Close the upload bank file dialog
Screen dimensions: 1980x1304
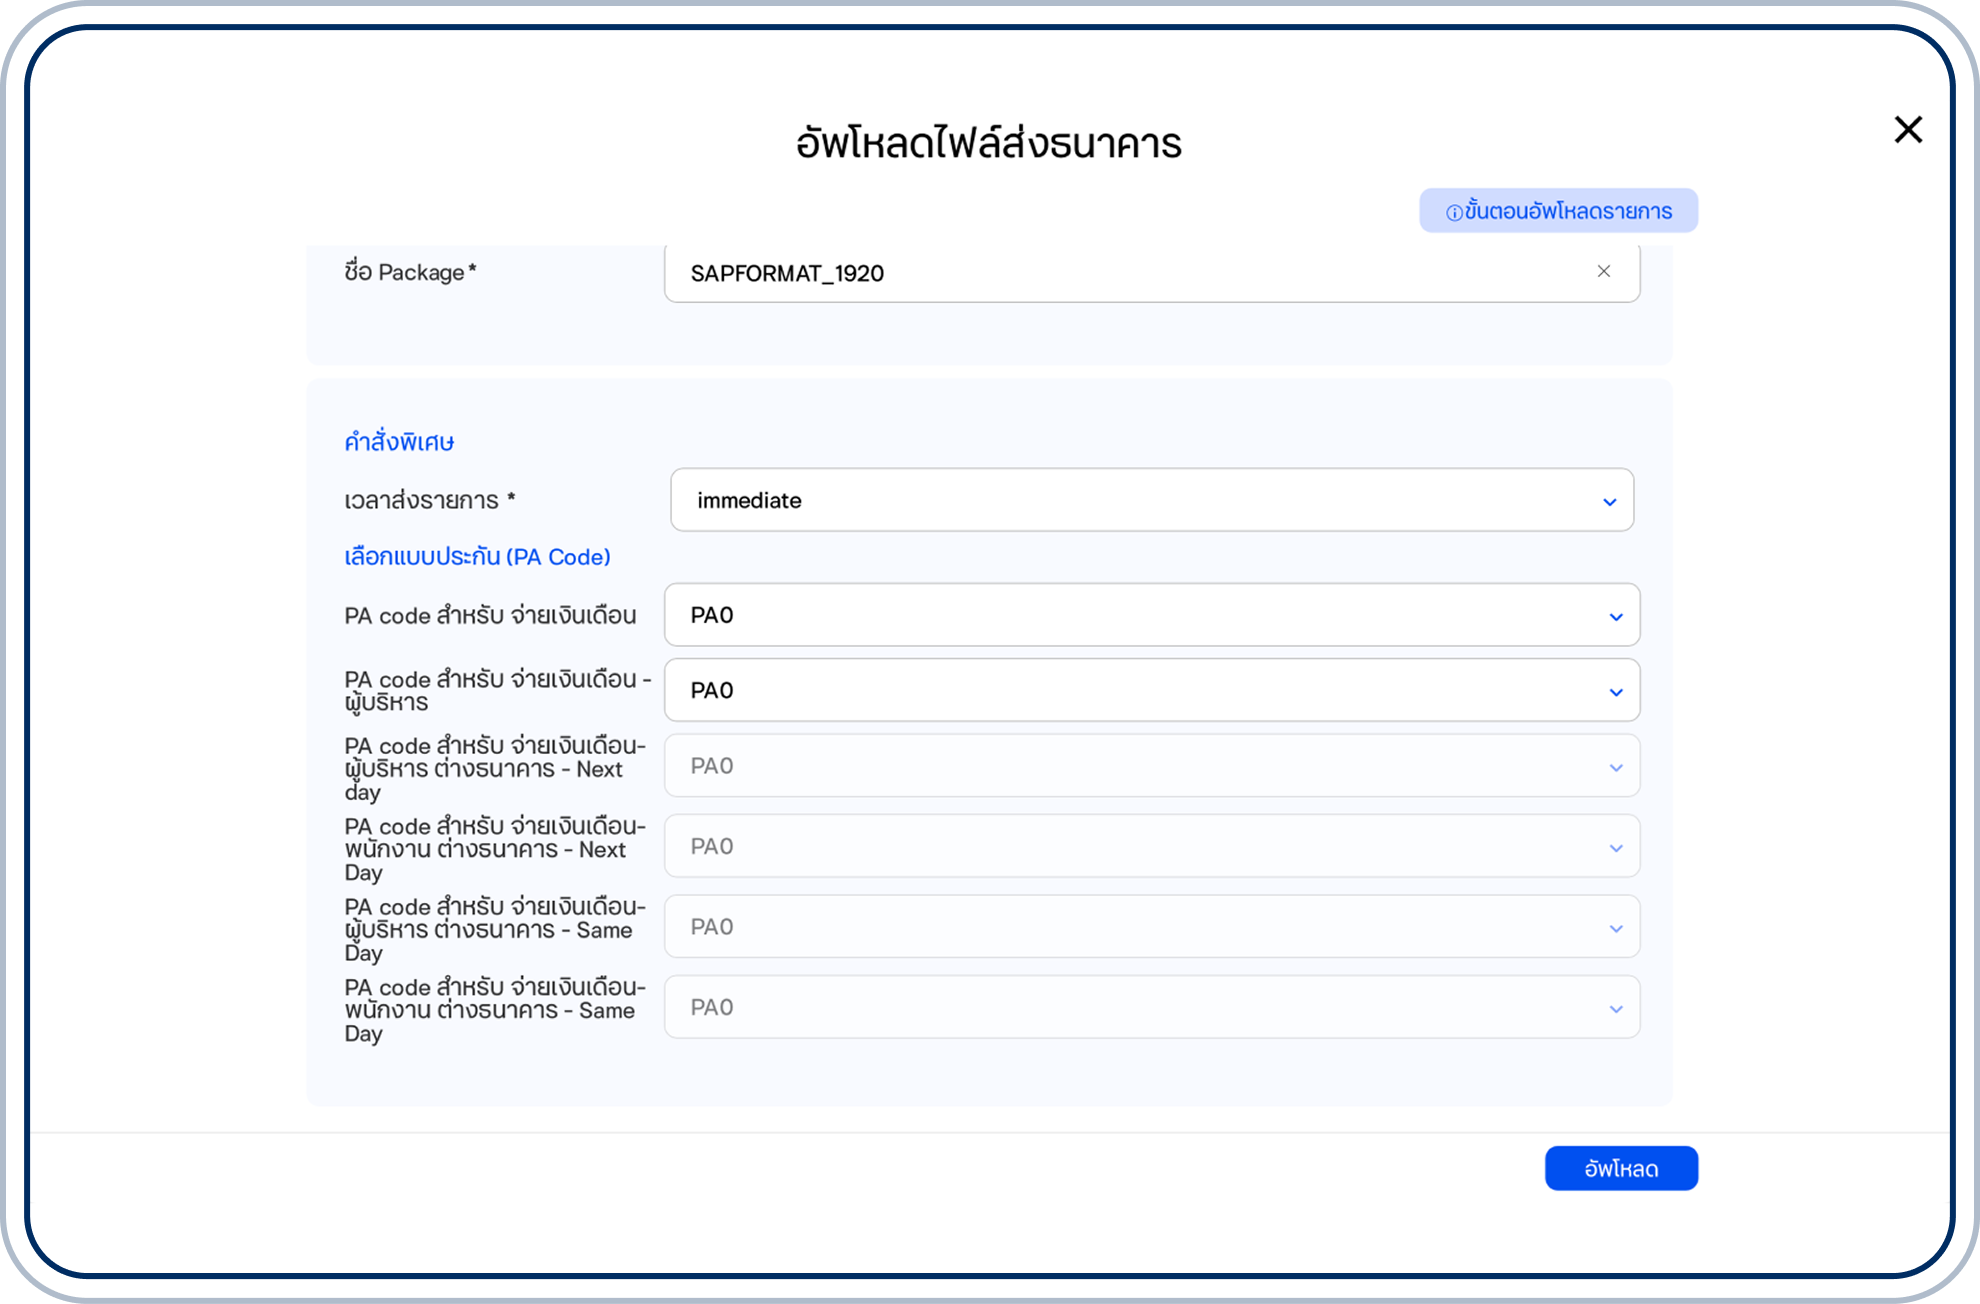pyautogui.click(x=1908, y=130)
